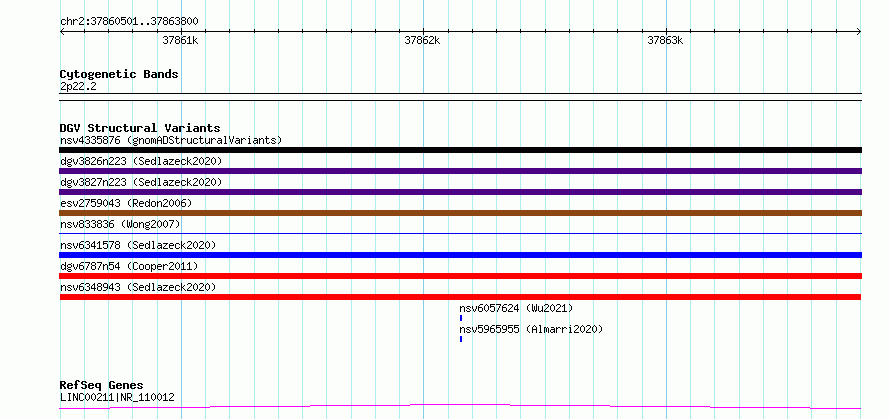
Task: Click the magenta LINC00211 gene track line
Action: pos(460,407)
